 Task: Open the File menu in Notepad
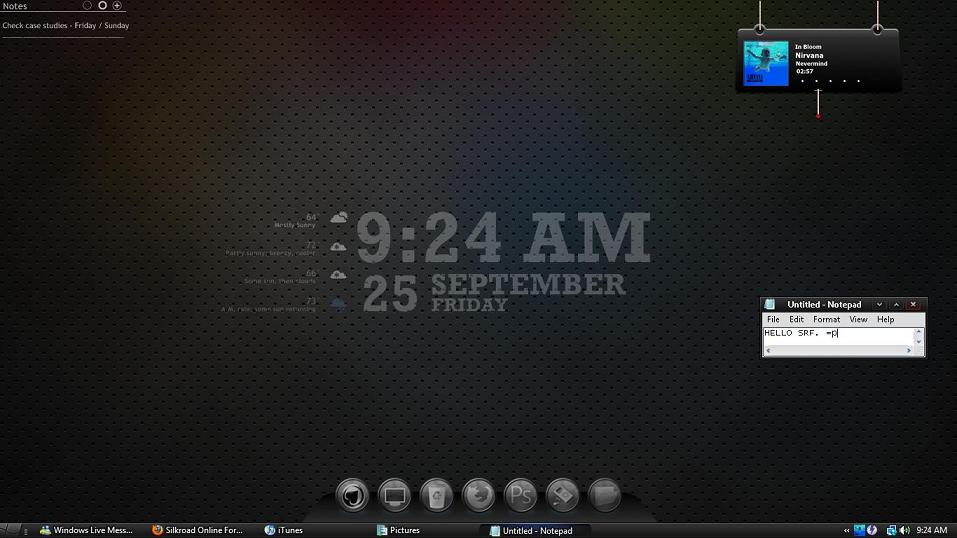click(x=773, y=319)
